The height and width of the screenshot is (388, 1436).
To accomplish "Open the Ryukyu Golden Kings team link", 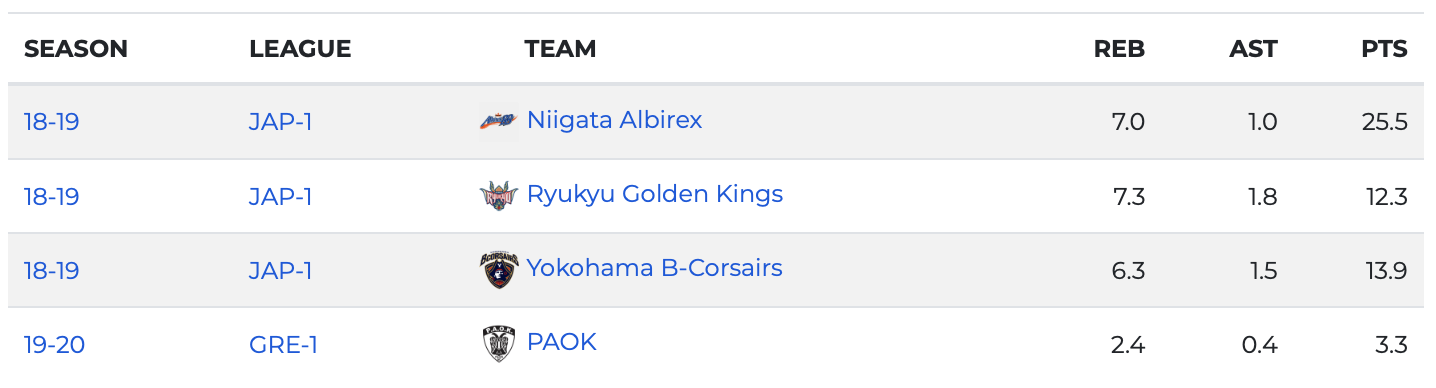I will 655,194.
